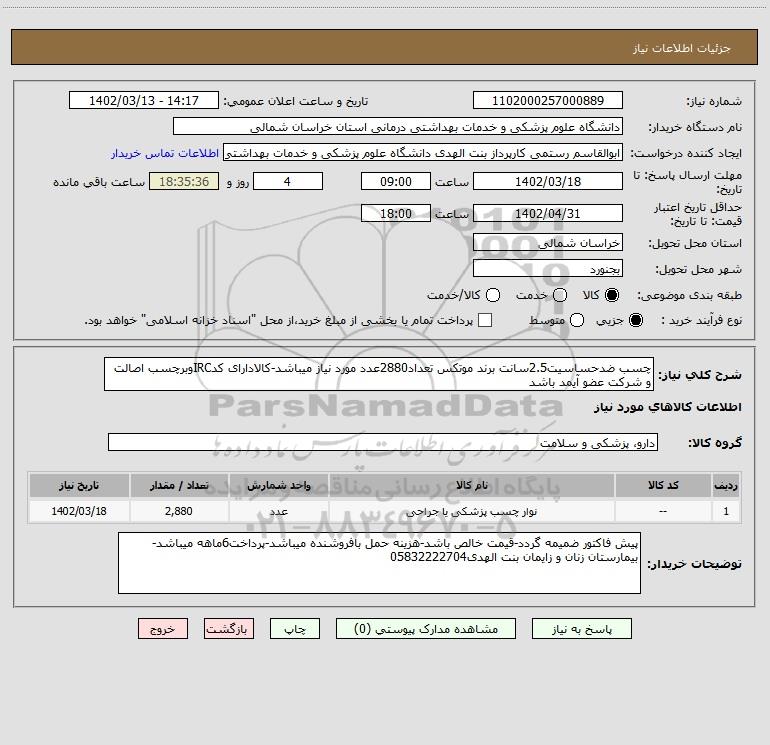Screen dimensions: 770x745
Task: Click the response deadline date 1402/03/18 field
Action: 548,181
